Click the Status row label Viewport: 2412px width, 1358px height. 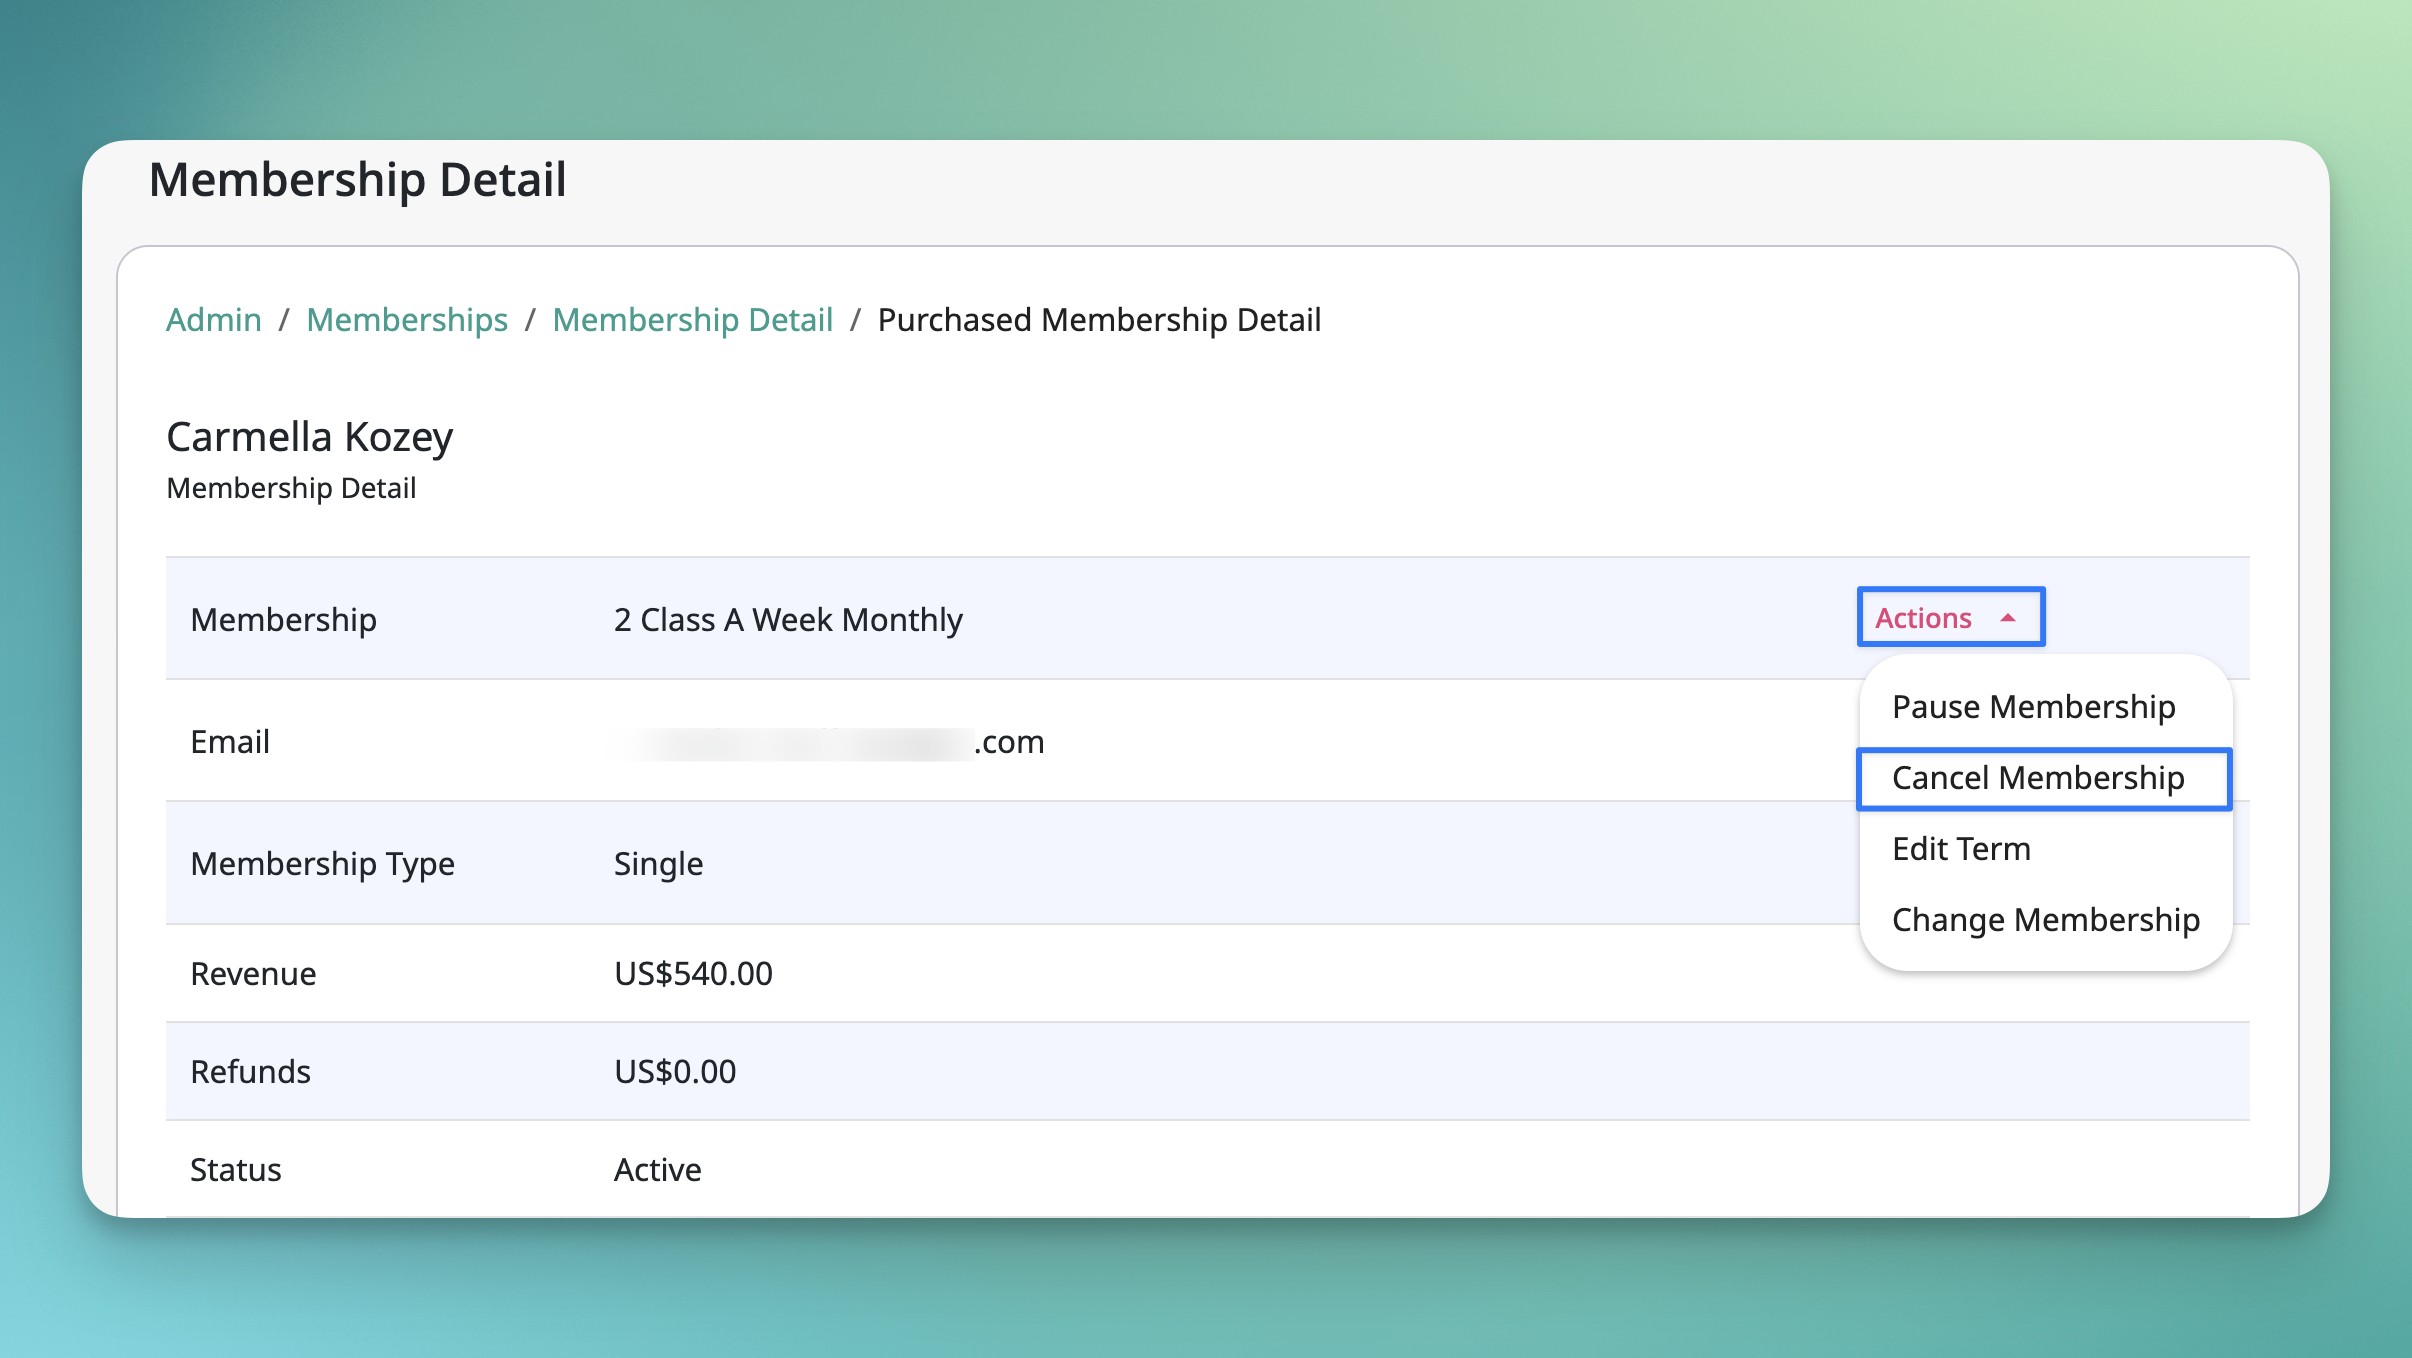pyautogui.click(x=236, y=1170)
